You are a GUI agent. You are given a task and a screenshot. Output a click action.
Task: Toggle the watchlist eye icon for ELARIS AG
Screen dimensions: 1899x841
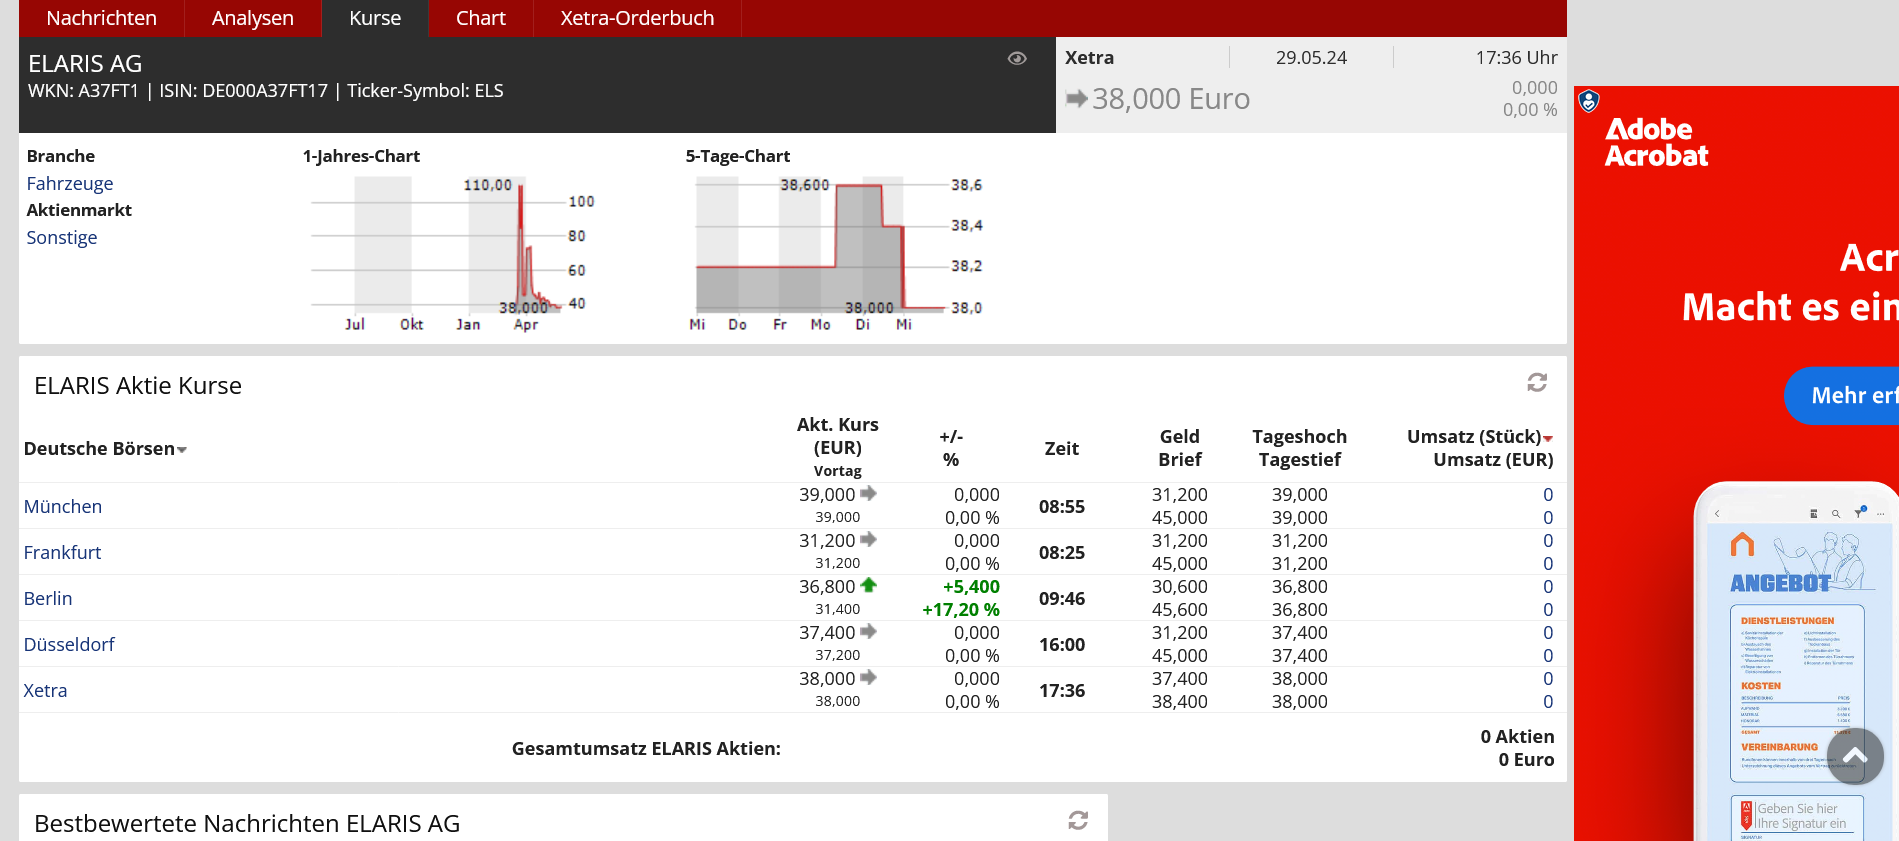click(1017, 59)
